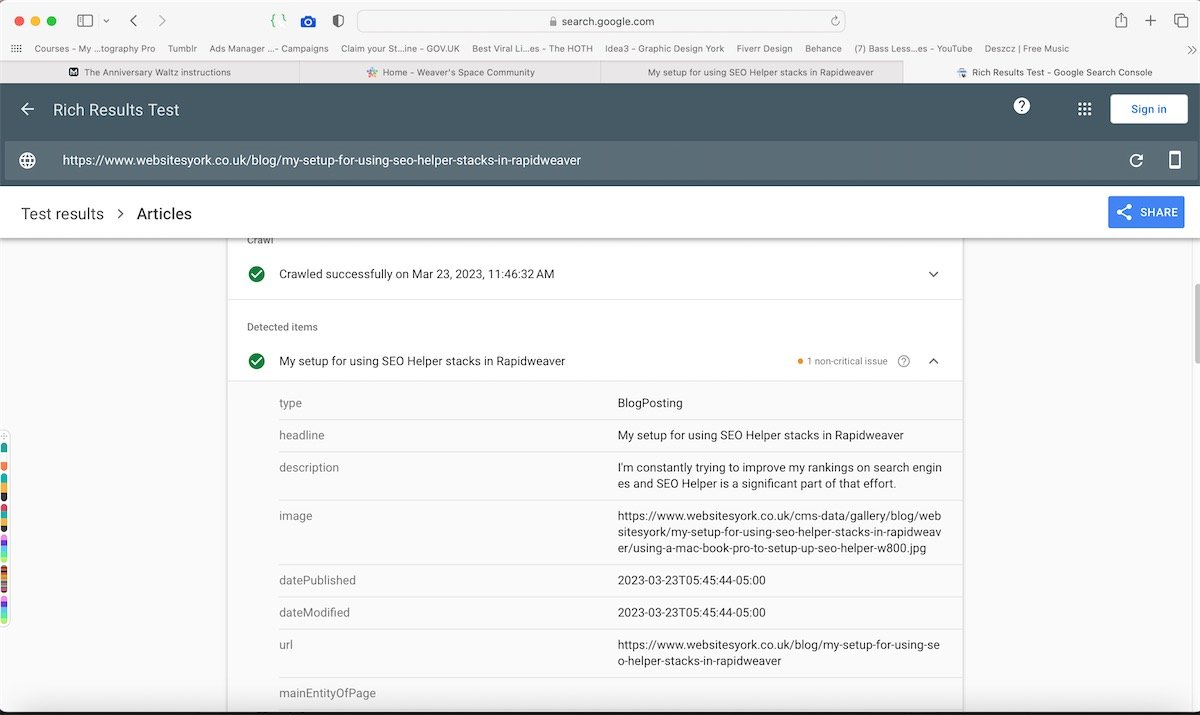The image size is (1200, 715).
Task: Go back with Safari's back arrow
Action: point(134,21)
